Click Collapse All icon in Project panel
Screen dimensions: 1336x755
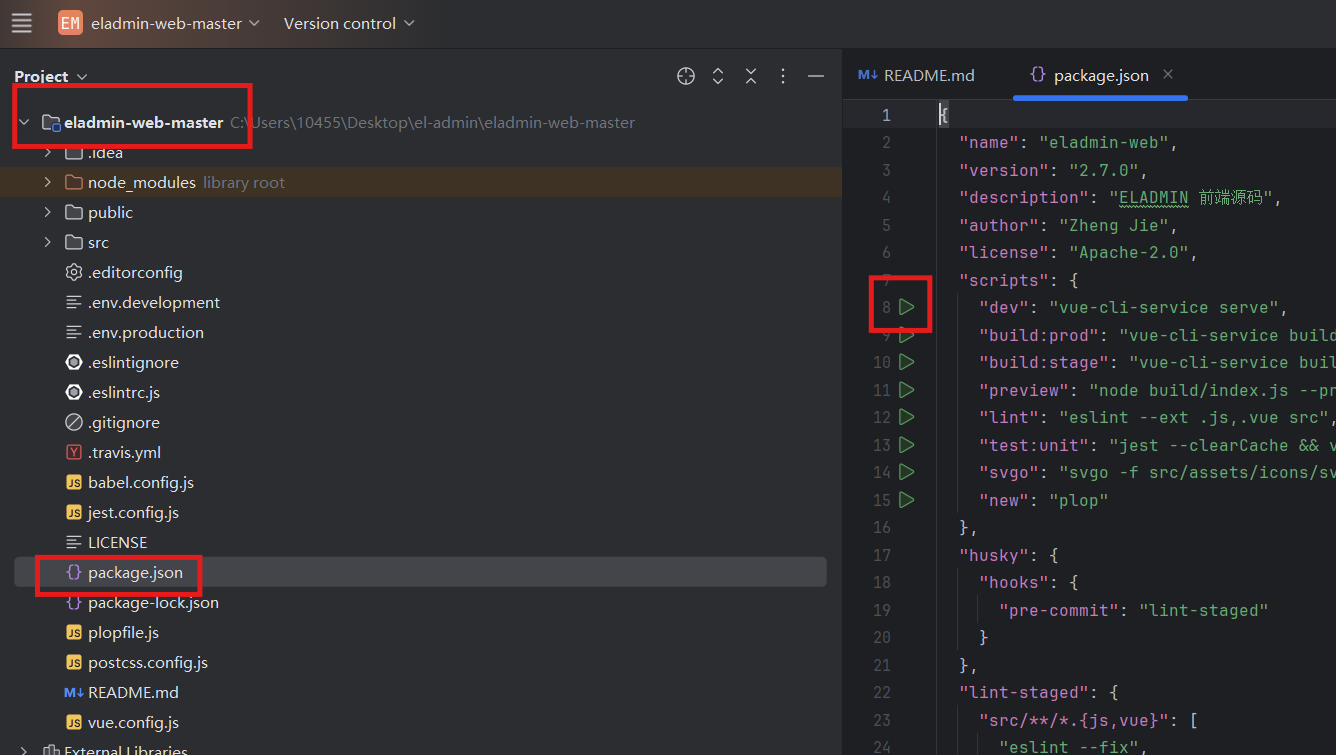[751, 76]
